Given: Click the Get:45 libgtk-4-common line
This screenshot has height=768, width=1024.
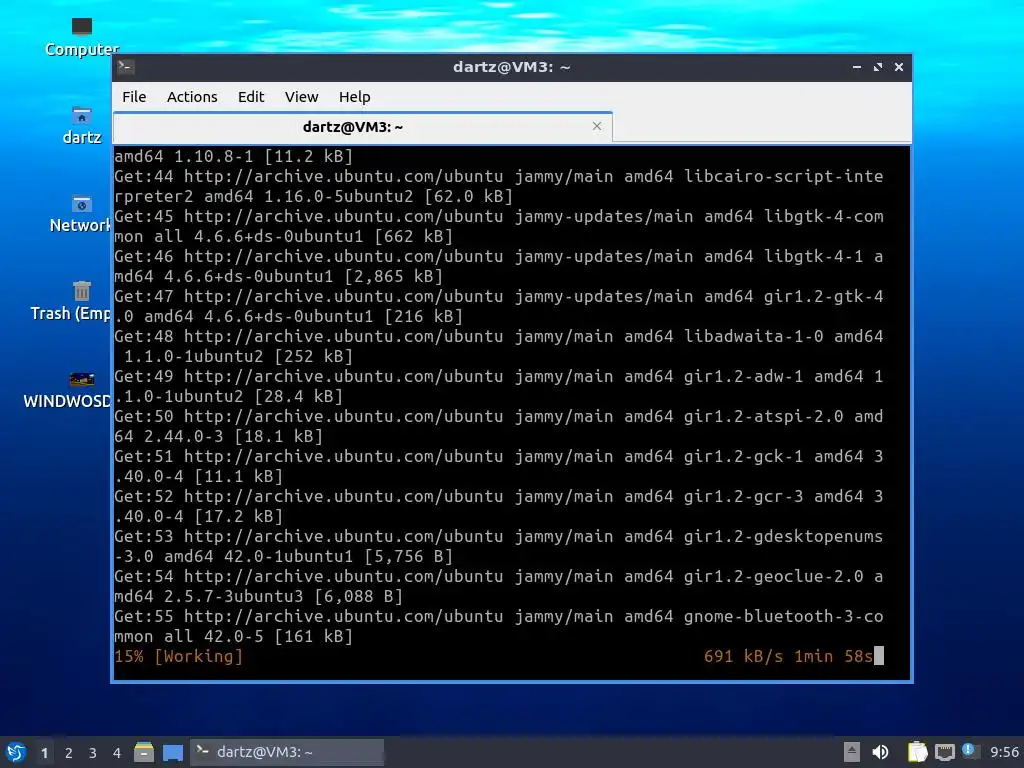Looking at the screenshot, I should pos(499,226).
